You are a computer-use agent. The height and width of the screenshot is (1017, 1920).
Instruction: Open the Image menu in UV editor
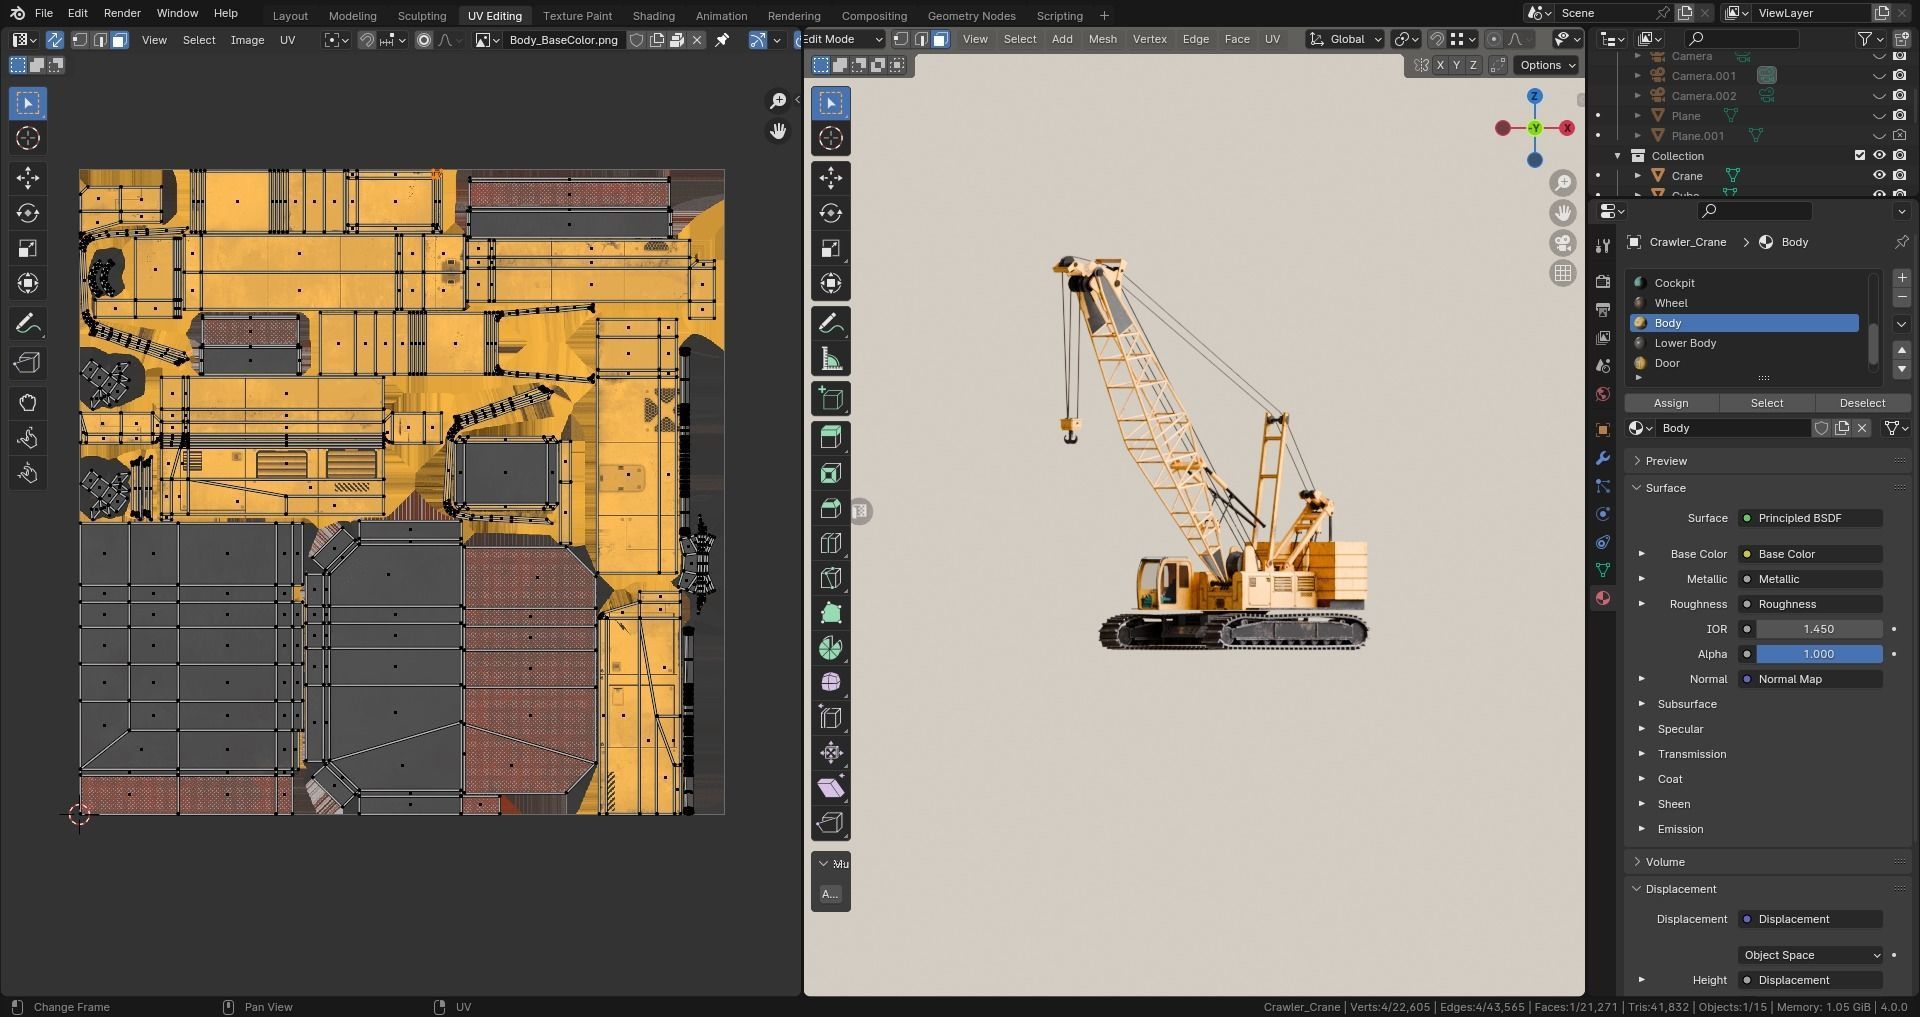pos(247,40)
